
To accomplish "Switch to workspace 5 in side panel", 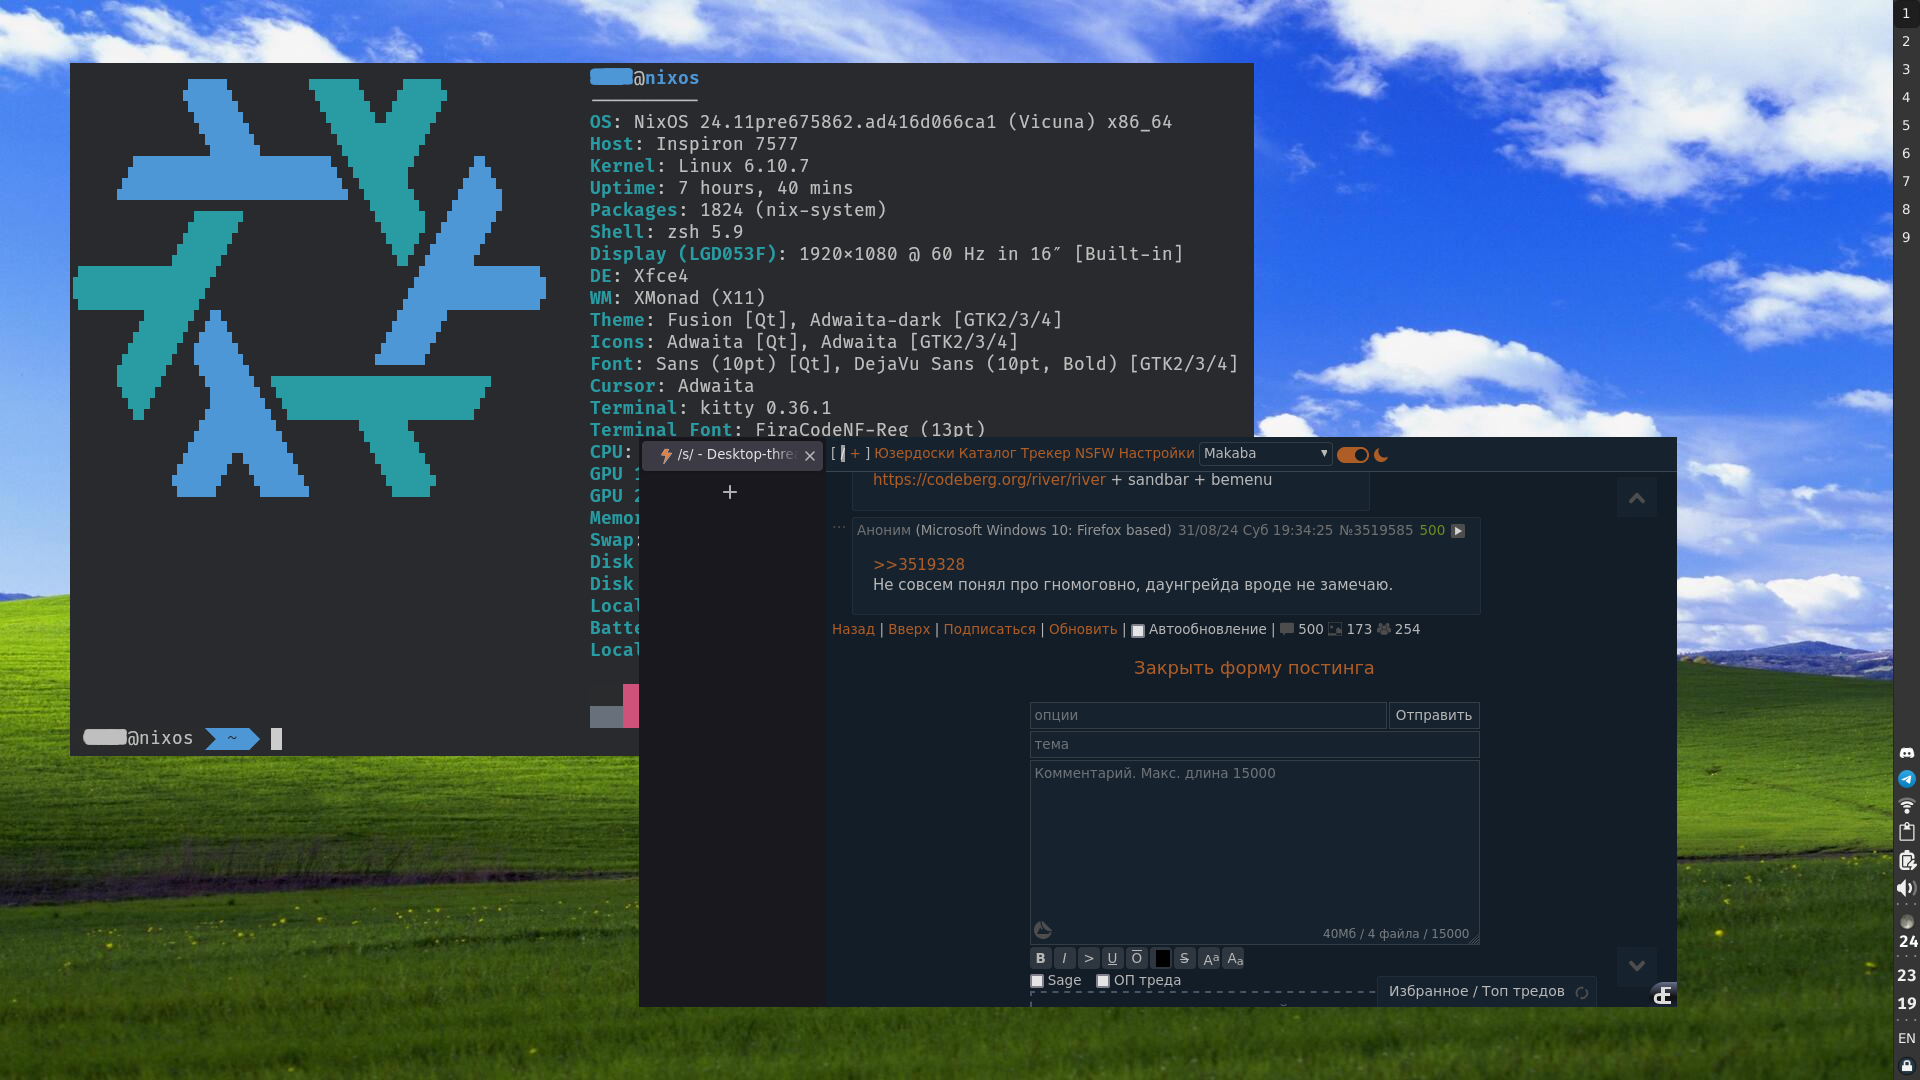I will pos(1906,126).
